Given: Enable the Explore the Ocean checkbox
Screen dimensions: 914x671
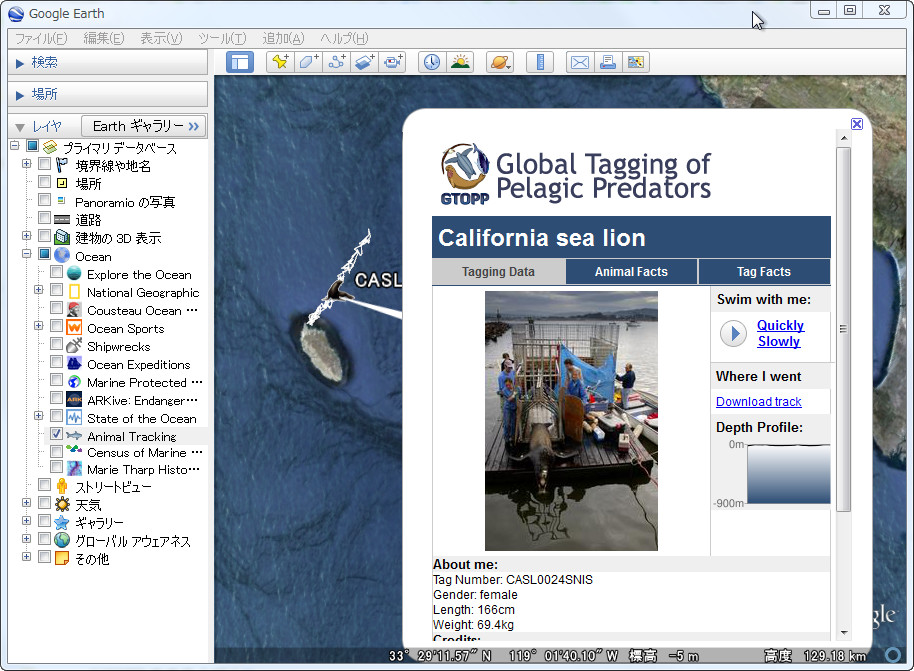Looking at the screenshot, I should click(x=57, y=272).
